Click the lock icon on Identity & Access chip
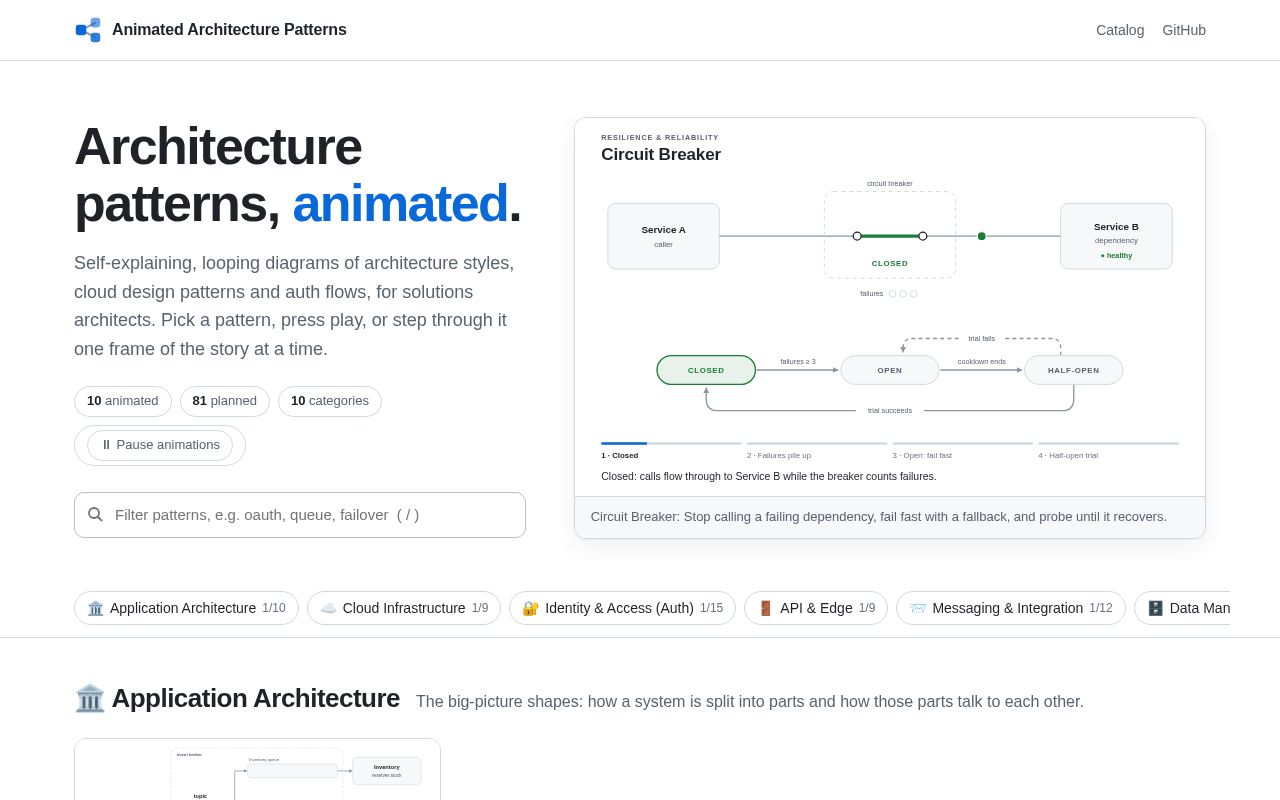The image size is (1280, 800). tap(531, 608)
